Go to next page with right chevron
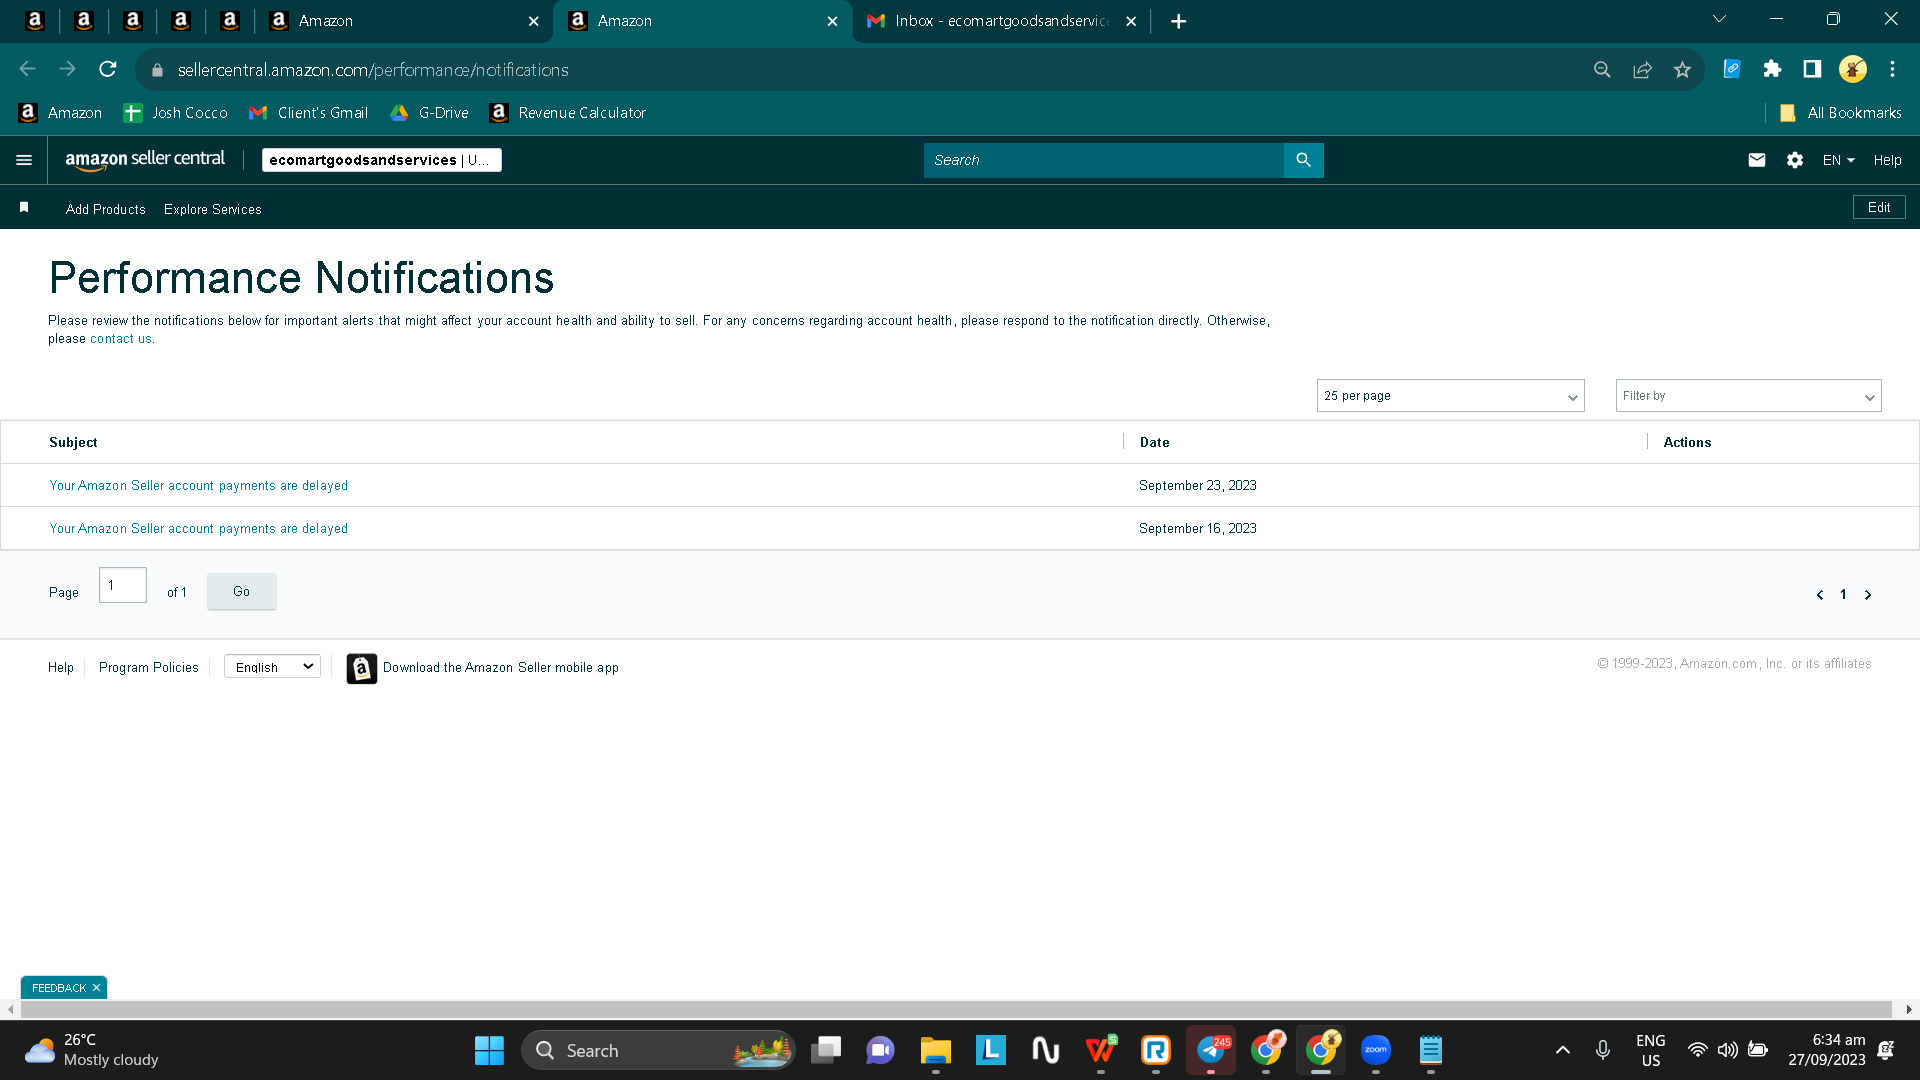Image resolution: width=1920 pixels, height=1080 pixels. [1868, 595]
